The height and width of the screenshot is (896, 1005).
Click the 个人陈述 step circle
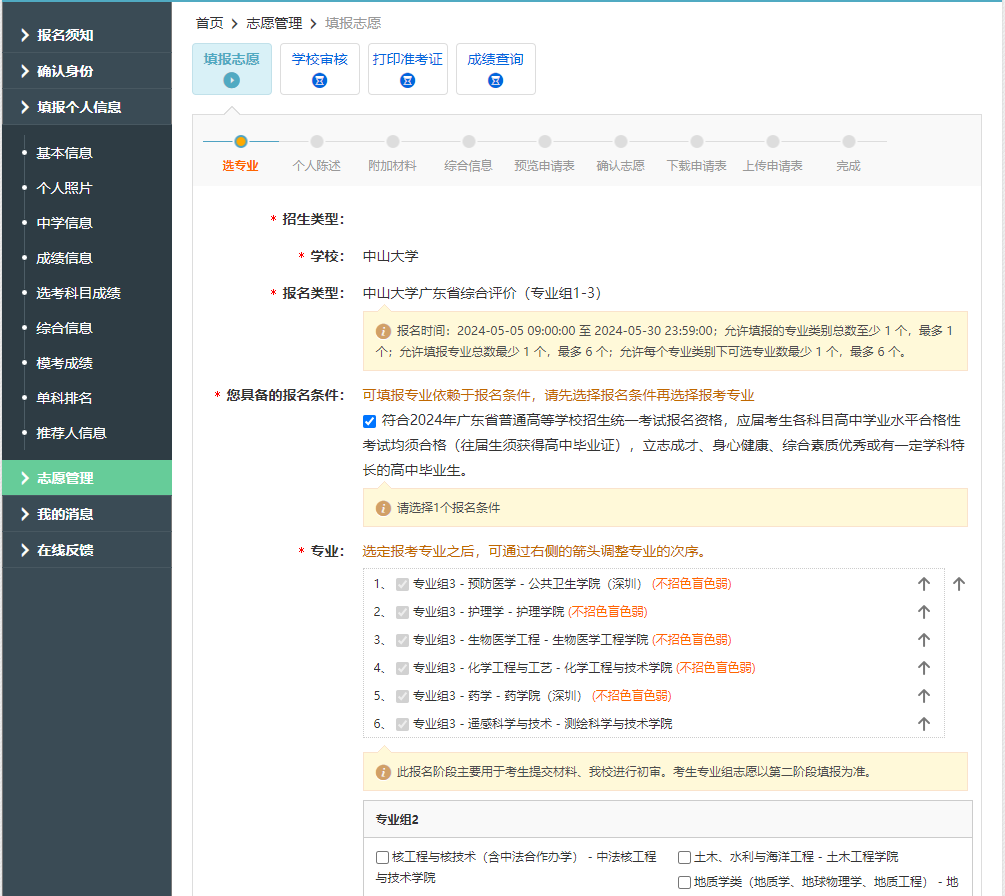tap(317, 141)
